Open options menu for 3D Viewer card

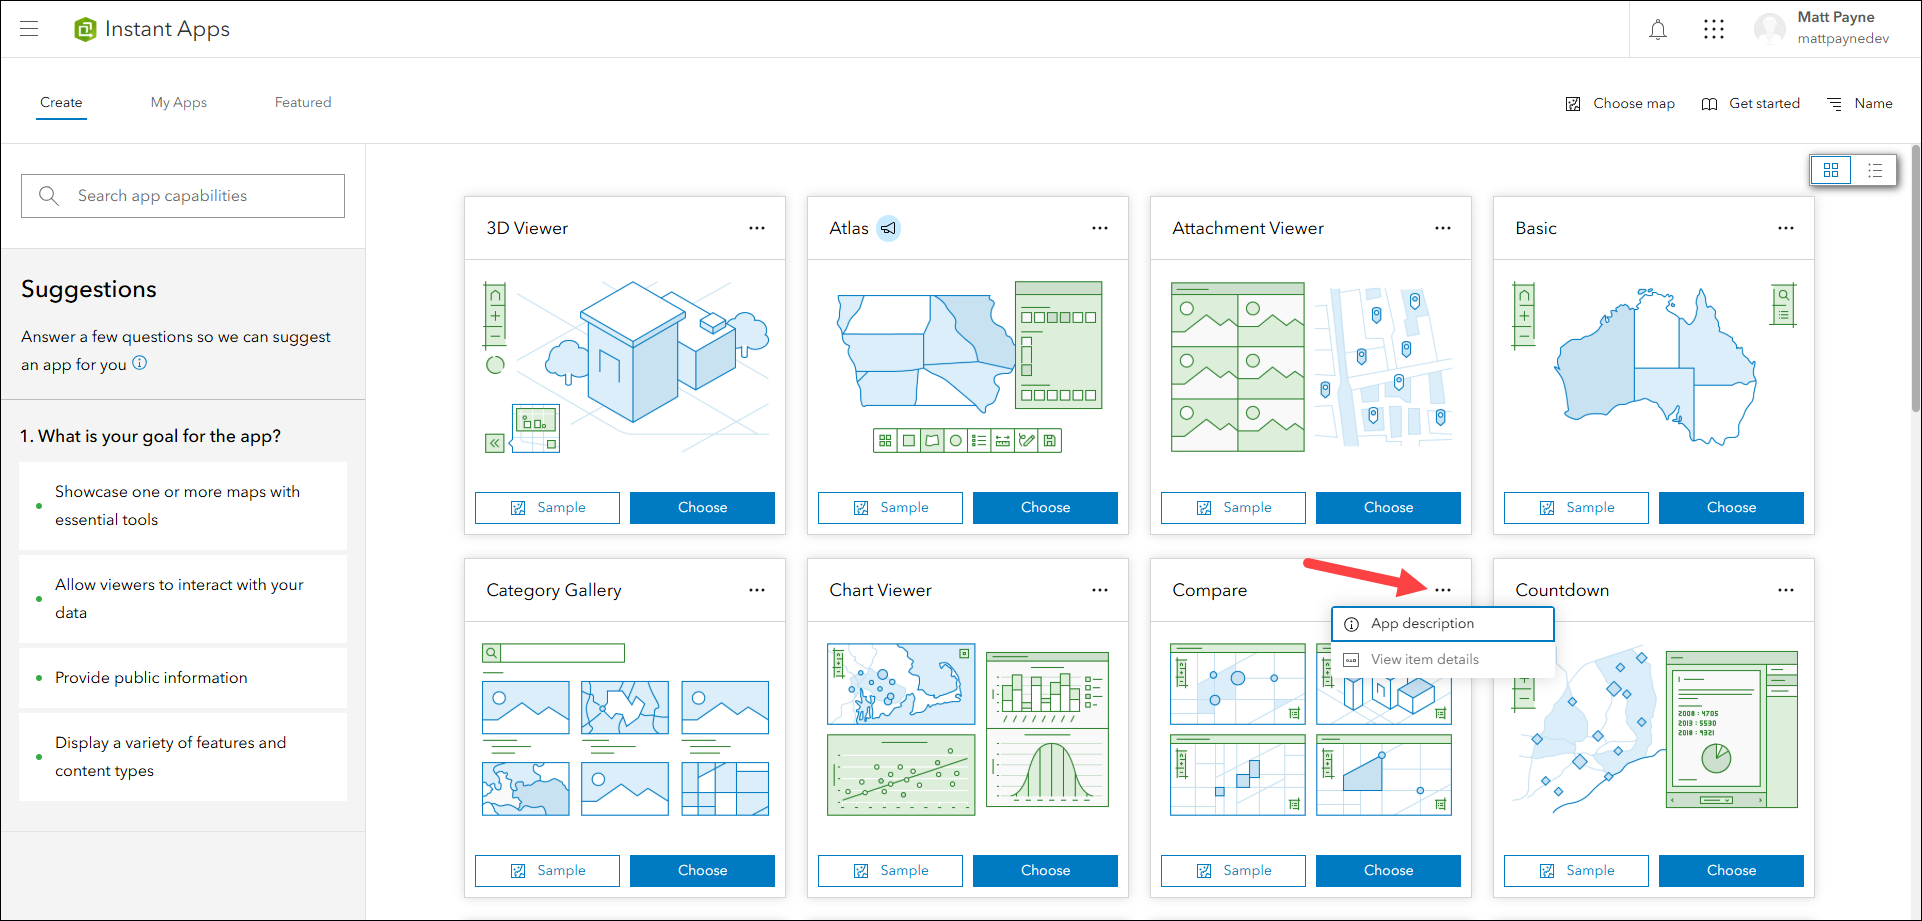tap(757, 228)
